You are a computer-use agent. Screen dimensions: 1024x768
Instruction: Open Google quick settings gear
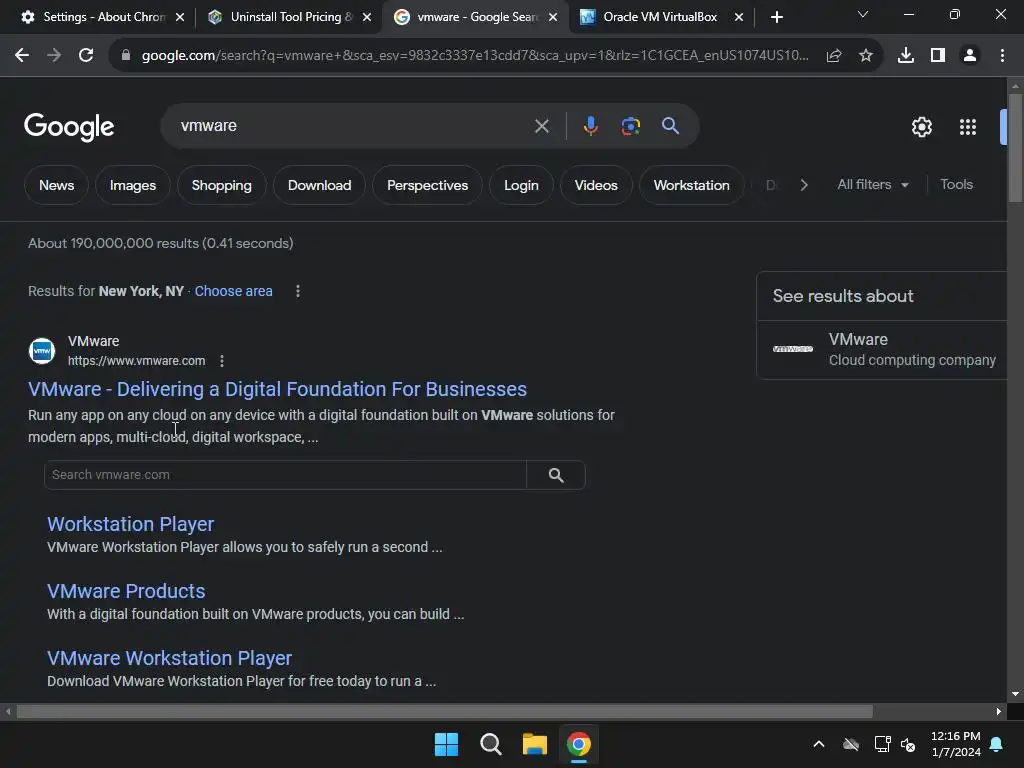921,127
